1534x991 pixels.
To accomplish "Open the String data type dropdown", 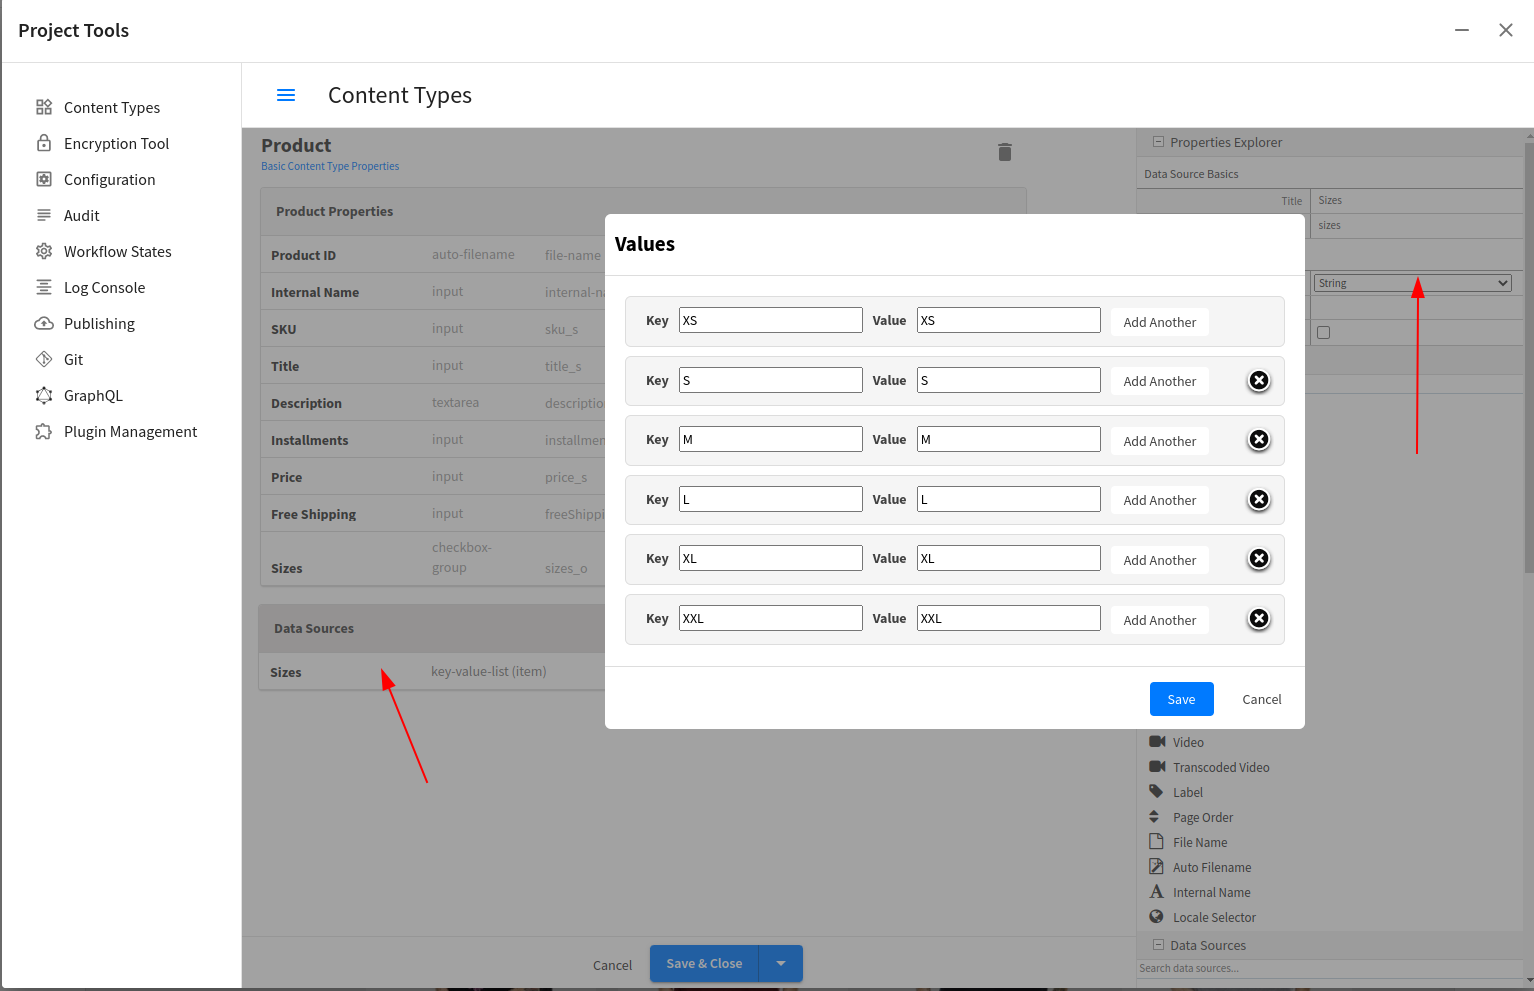I will 1412,283.
